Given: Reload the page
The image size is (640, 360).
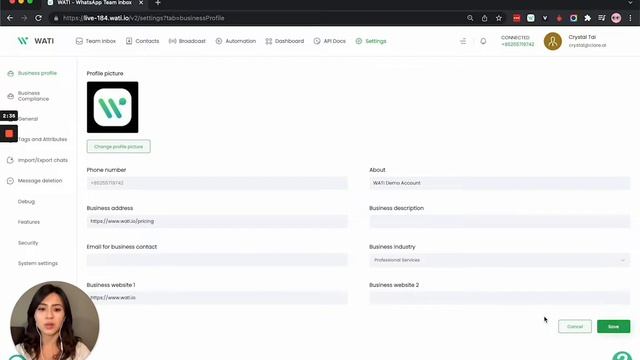Looking at the screenshot, I should (x=38, y=18).
